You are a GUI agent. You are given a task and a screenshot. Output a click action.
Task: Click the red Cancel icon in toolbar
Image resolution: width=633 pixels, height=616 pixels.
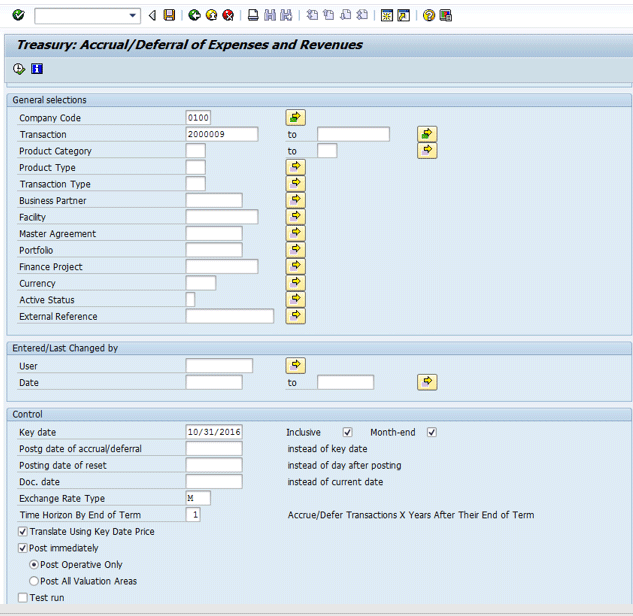pyautogui.click(x=228, y=15)
